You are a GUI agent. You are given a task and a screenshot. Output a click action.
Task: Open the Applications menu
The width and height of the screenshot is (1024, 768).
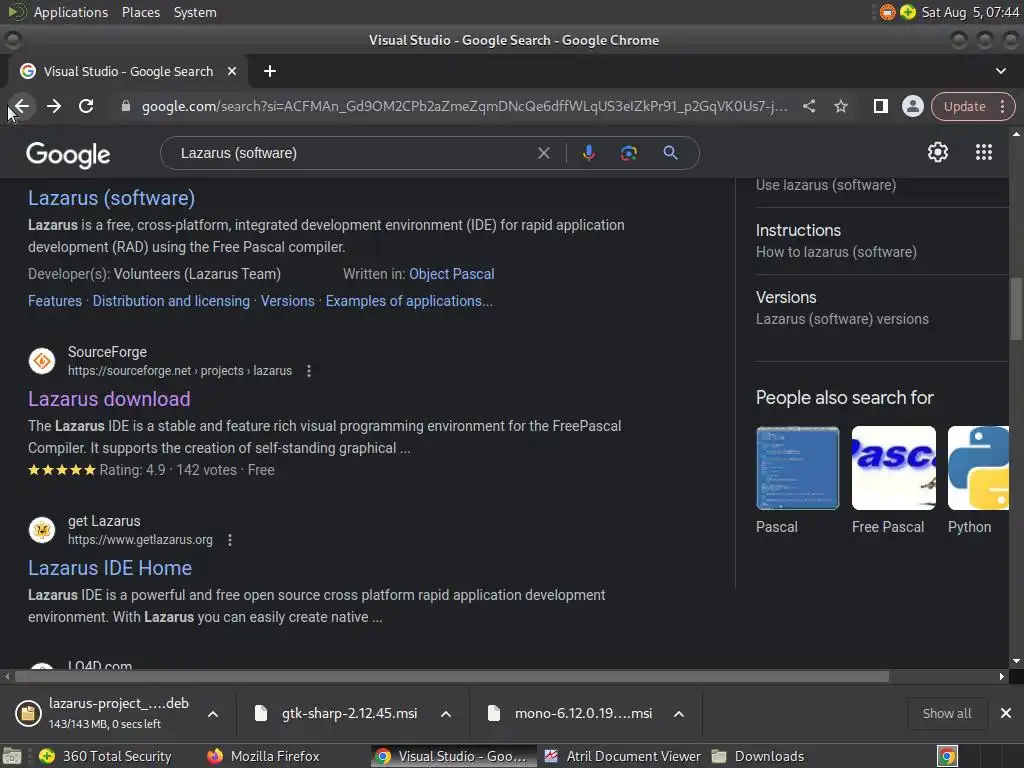pos(71,12)
